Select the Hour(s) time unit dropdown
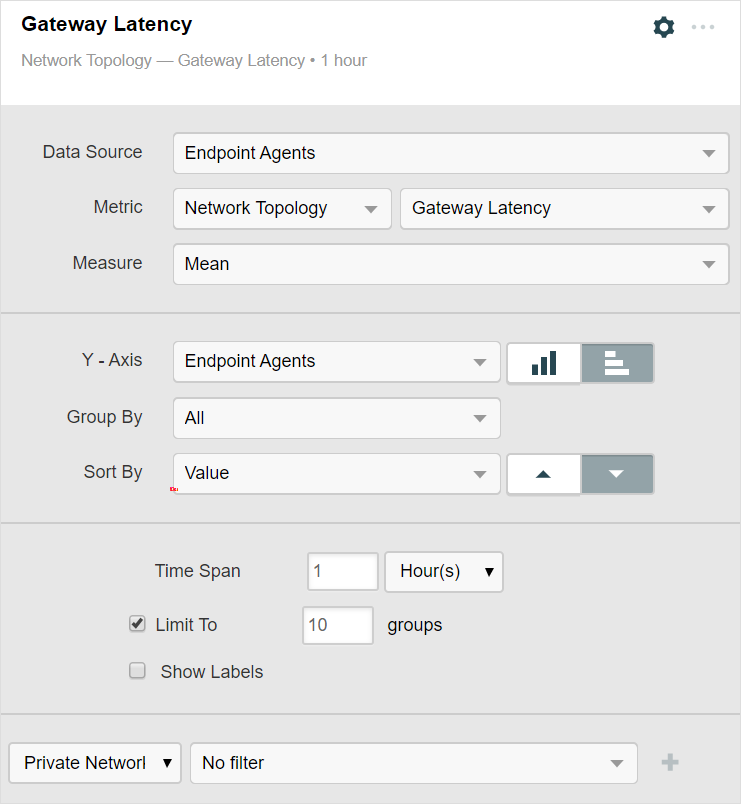Image resolution: width=741 pixels, height=804 pixels. (444, 572)
